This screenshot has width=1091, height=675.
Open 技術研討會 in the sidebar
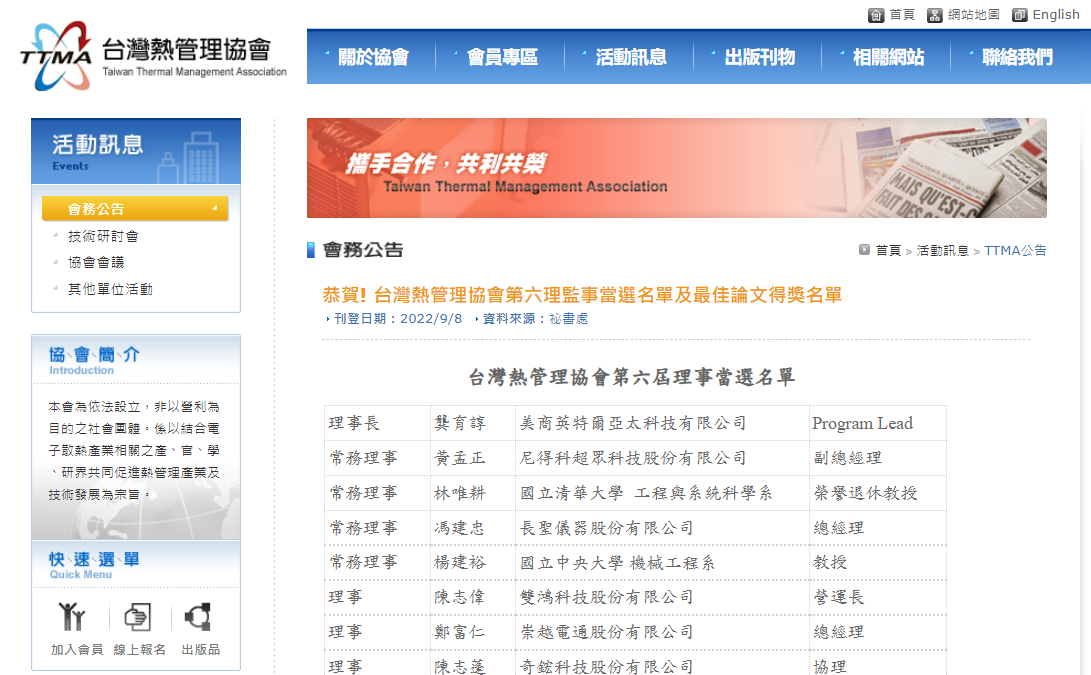pyautogui.click(x=103, y=237)
